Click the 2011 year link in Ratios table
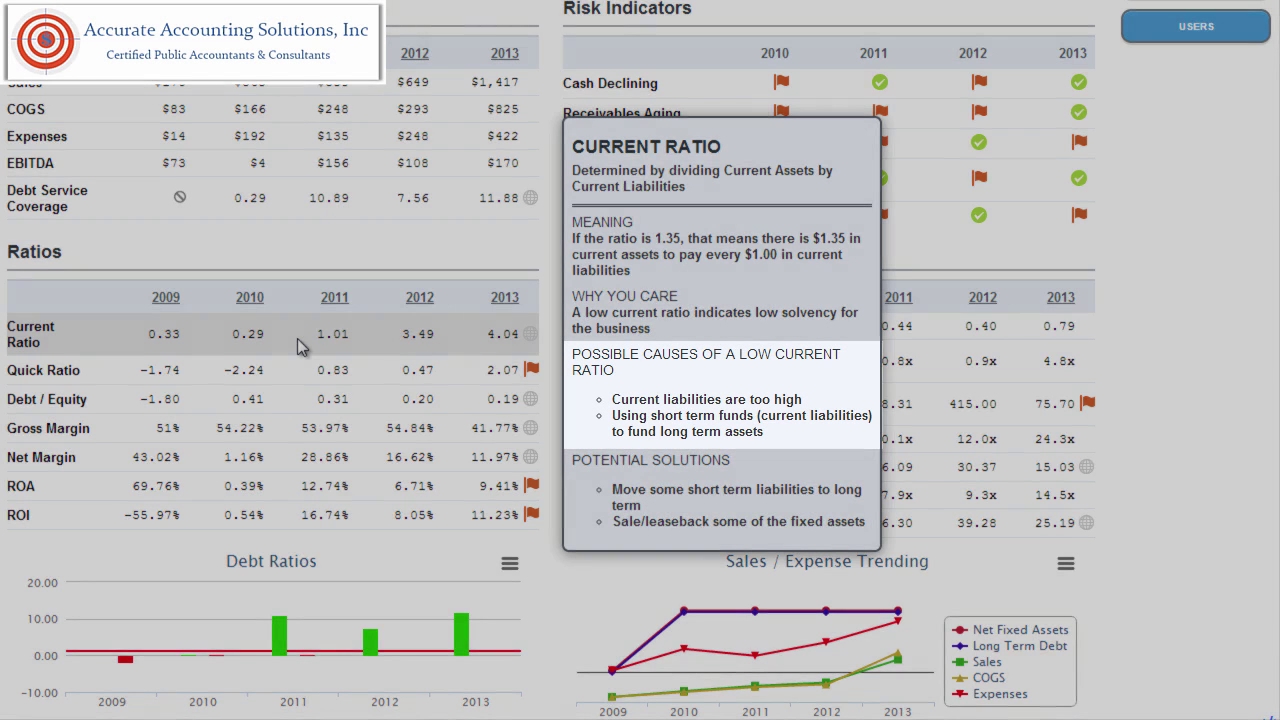Screen dimensions: 1280x720 pos(335,297)
